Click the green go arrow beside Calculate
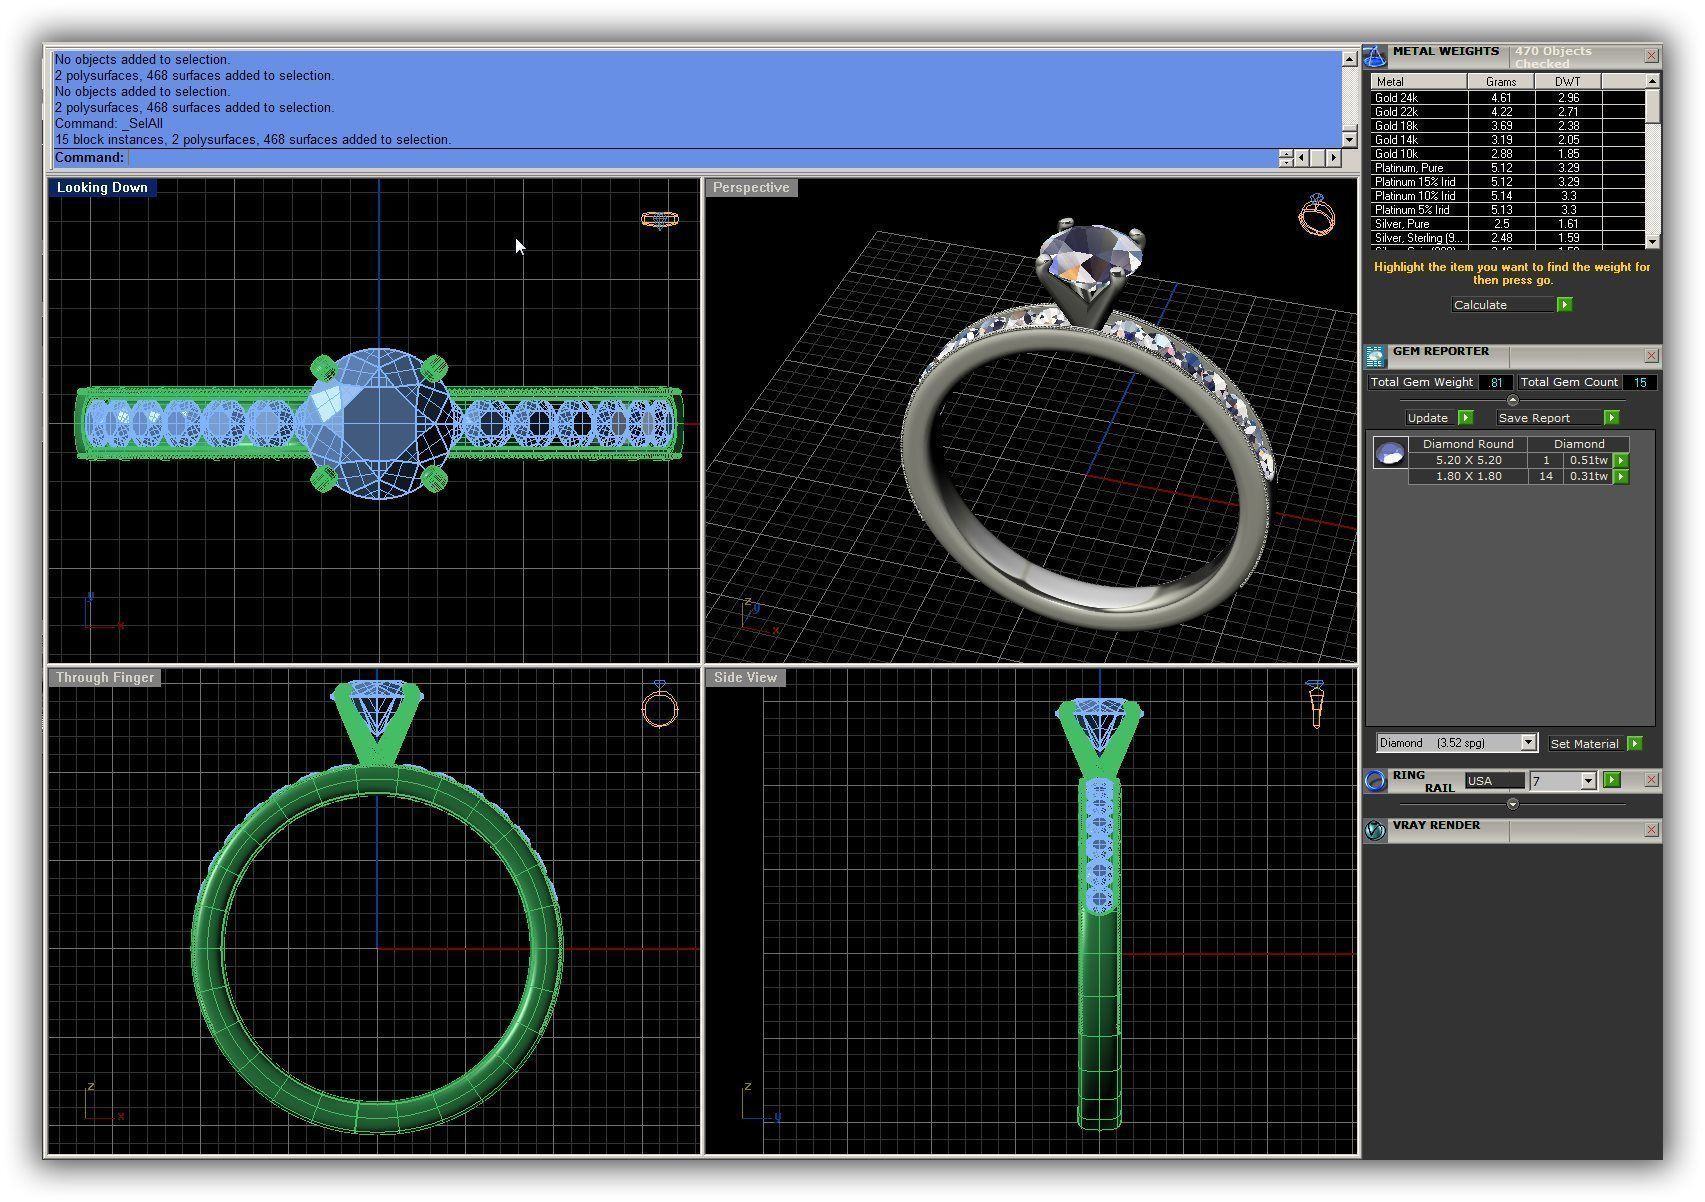Image resolution: width=1705 pixels, height=1202 pixels. 1565,305
